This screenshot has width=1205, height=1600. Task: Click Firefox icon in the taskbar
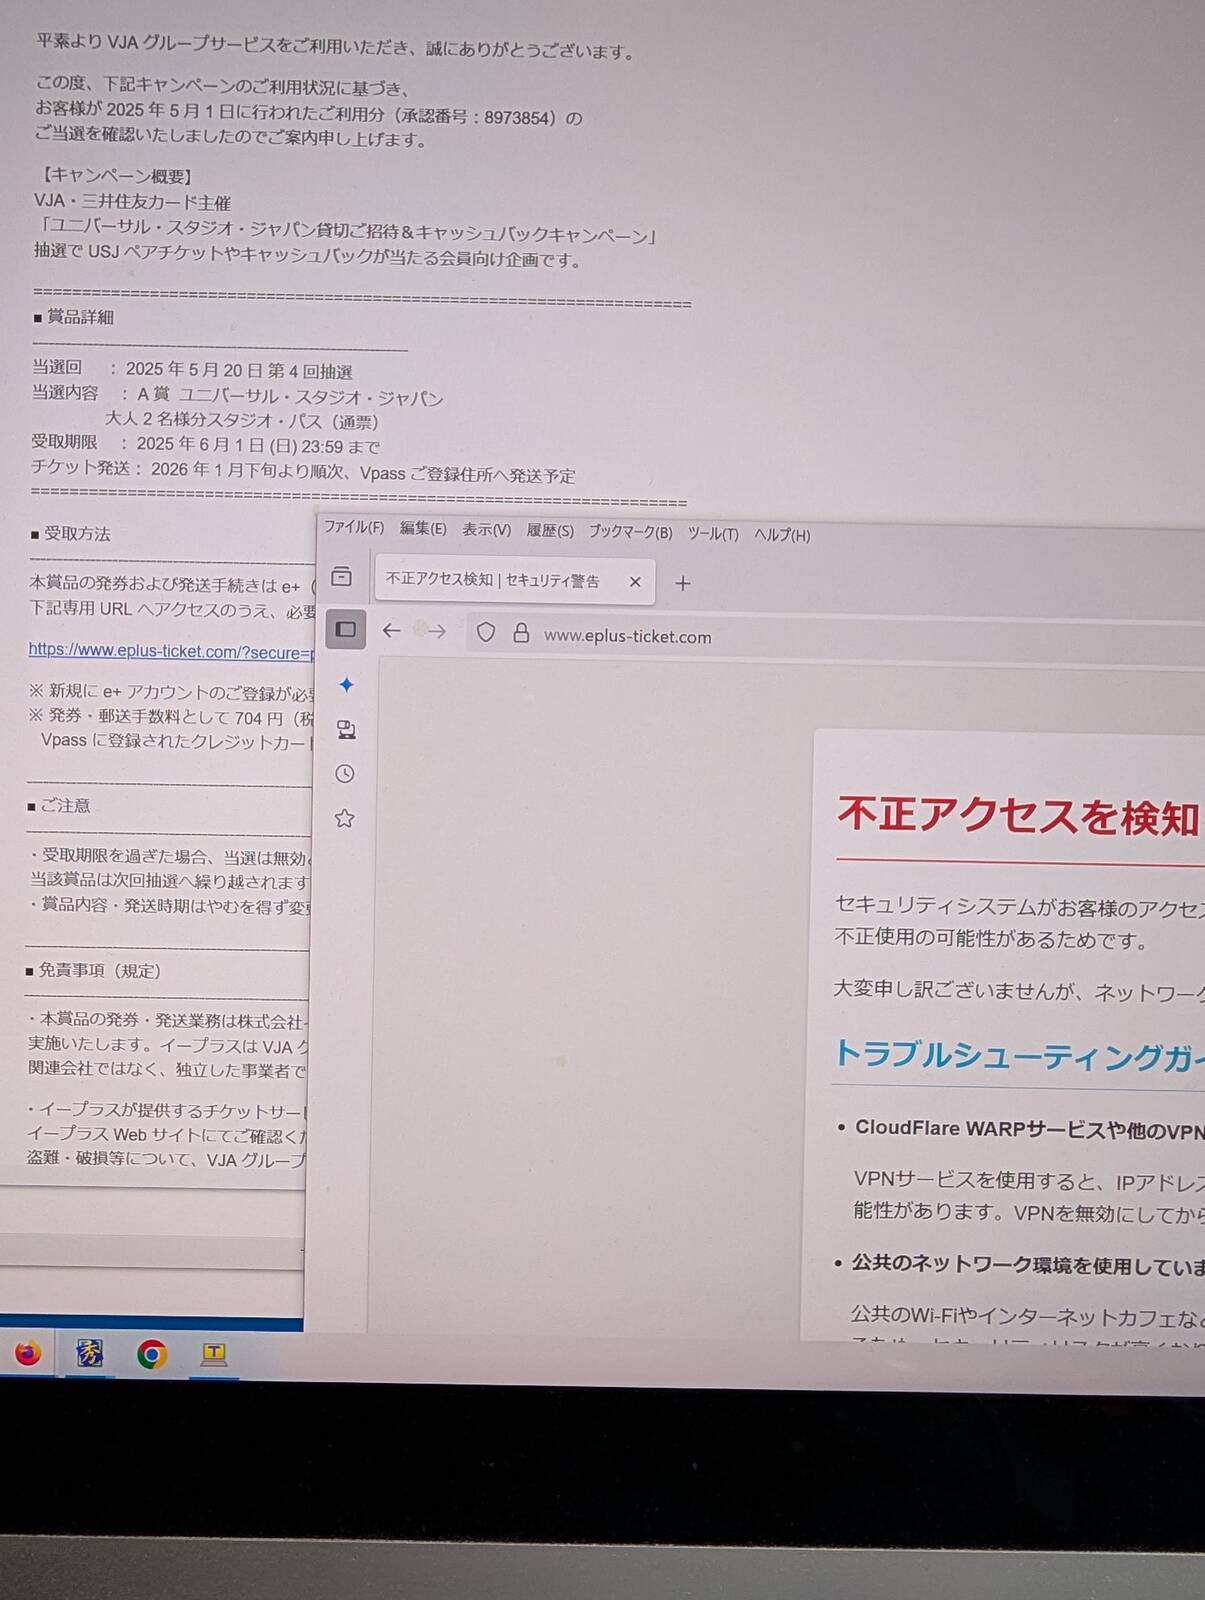point(28,1353)
